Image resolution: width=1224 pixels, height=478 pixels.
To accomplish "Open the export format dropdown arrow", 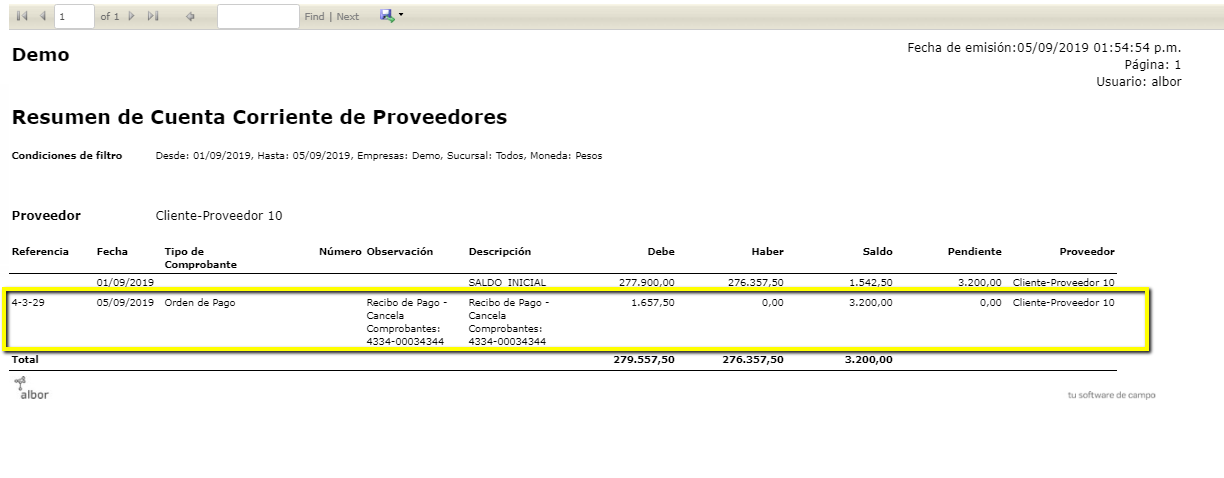I will point(401,16).
